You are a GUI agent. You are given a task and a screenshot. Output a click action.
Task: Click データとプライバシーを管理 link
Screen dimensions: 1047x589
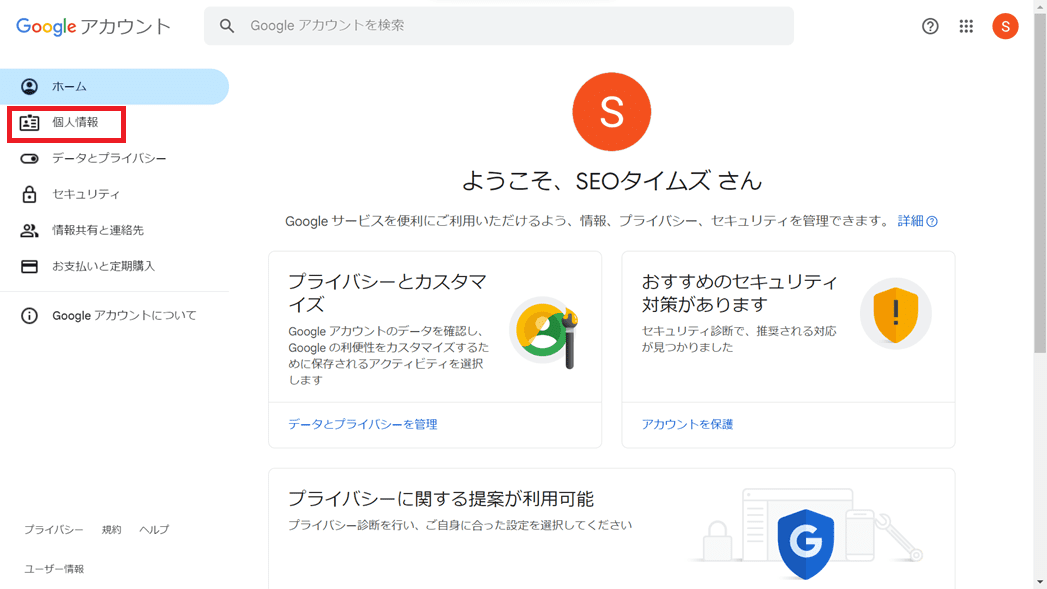click(363, 424)
